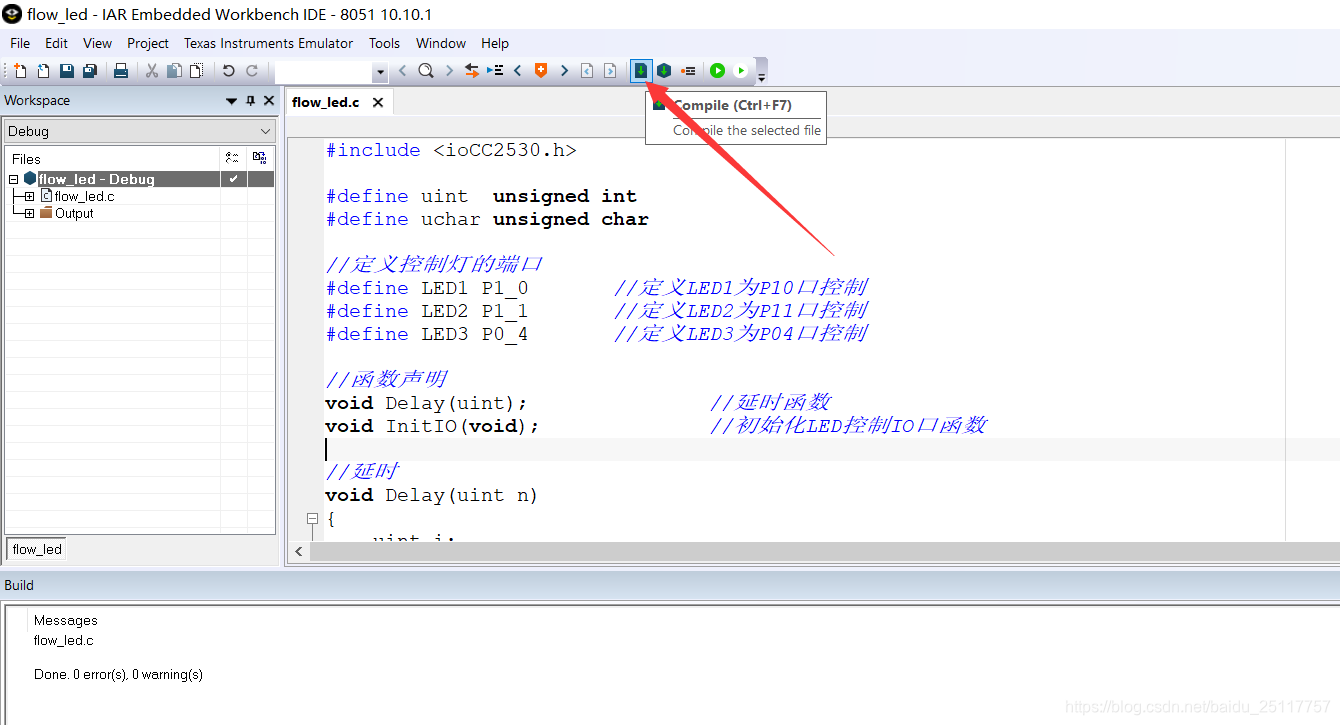Open the Window menu

coord(441,43)
